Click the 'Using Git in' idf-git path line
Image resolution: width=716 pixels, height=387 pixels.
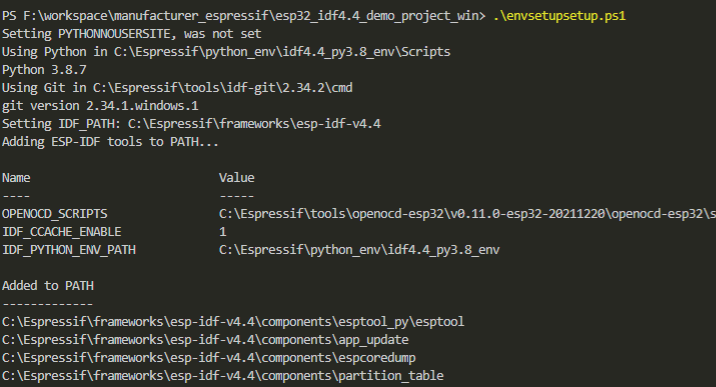click(x=177, y=88)
